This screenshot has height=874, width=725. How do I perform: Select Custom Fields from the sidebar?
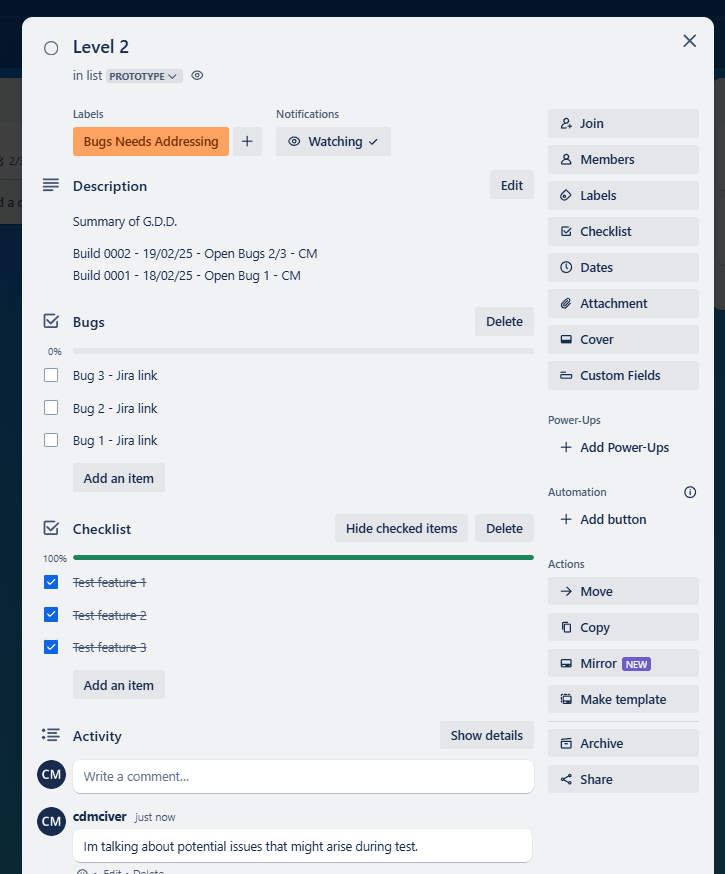tap(622, 375)
